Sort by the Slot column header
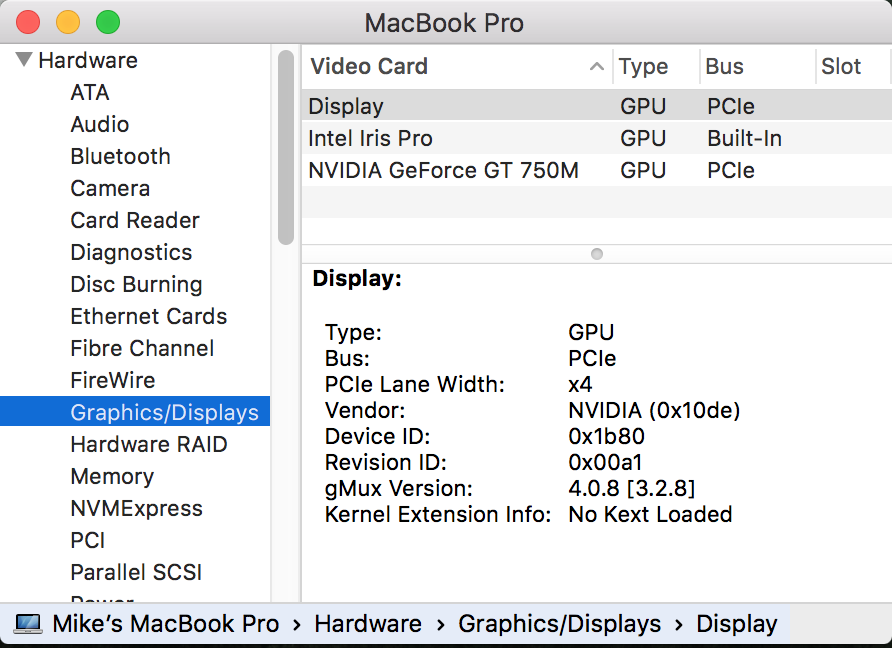 [x=841, y=66]
